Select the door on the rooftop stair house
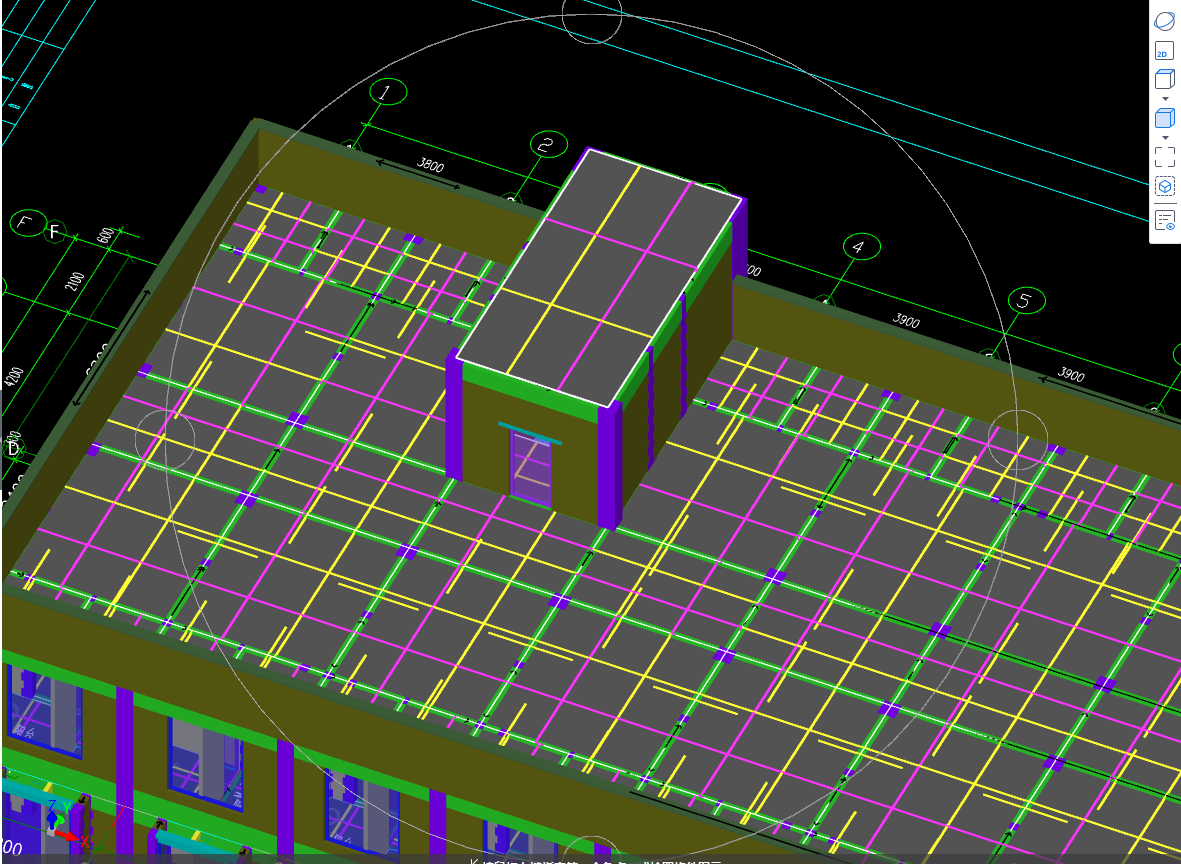The height and width of the screenshot is (864, 1181). pyautogui.click(x=531, y=470)
